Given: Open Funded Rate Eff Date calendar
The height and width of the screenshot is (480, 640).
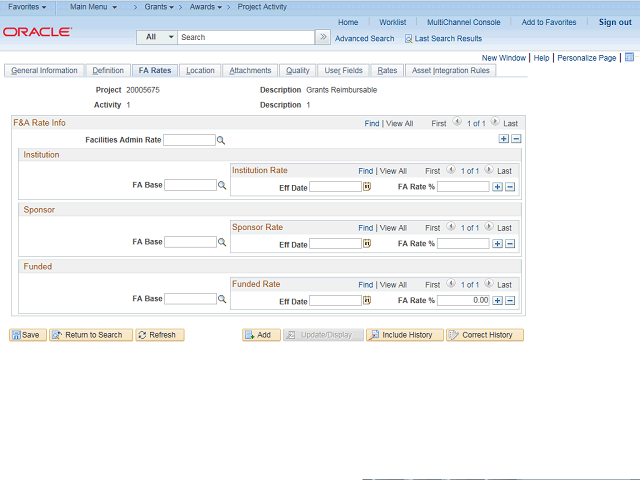Looking at the screenshot, I should pyautogui.click(x=367, y=300).
